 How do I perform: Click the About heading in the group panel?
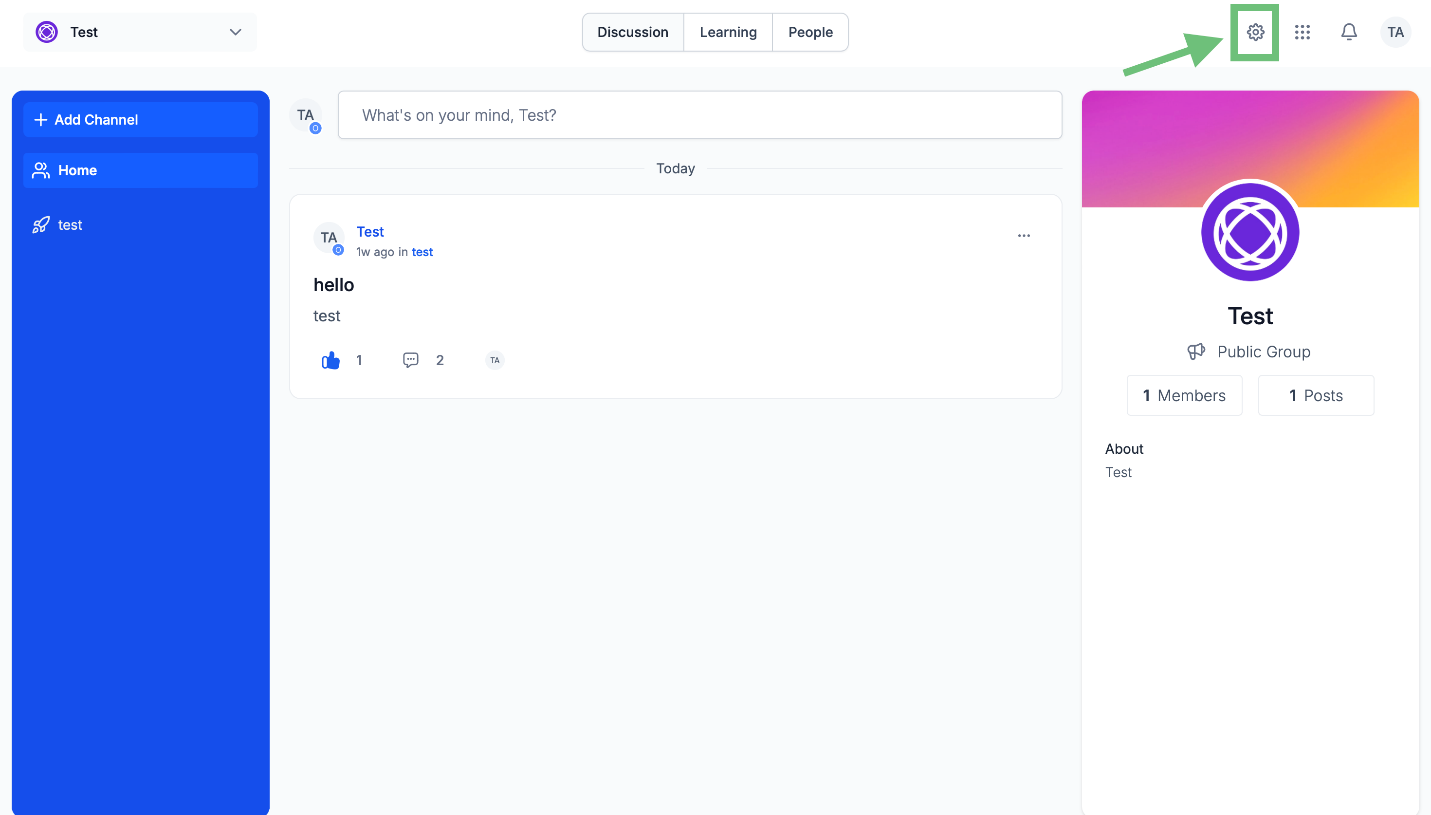pos(1124,449)
